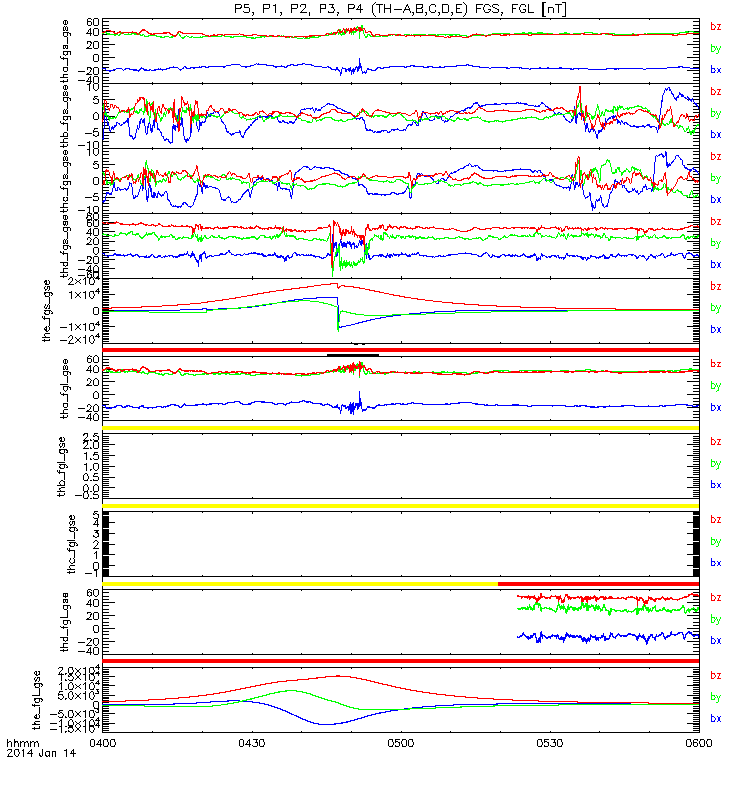Click green by legend of the_fgs_gse panel
The image size is (750, 800).
tap(716, 308)
